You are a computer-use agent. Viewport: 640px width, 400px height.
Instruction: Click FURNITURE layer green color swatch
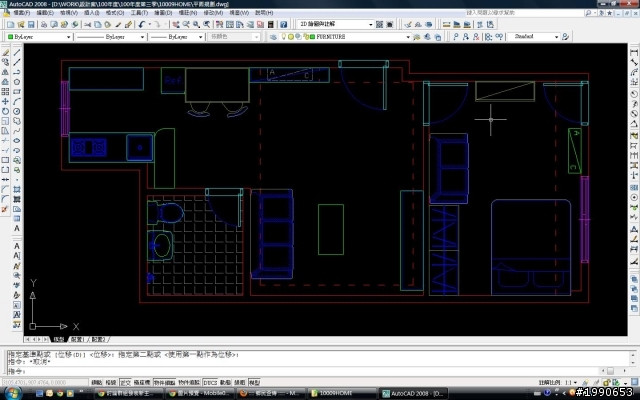(x=312, y=37)
